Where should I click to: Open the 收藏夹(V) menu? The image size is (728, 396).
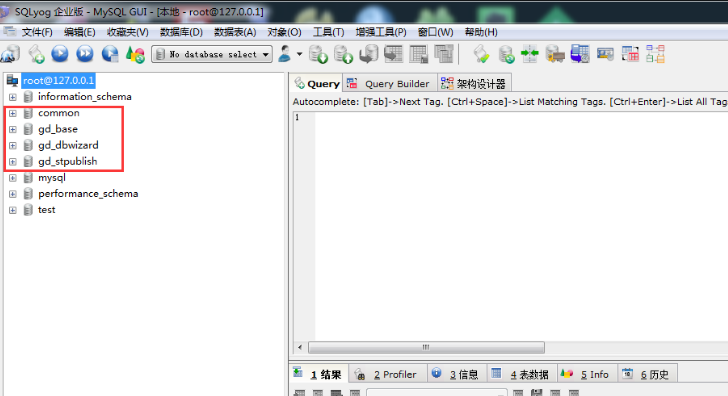point(127,32)
